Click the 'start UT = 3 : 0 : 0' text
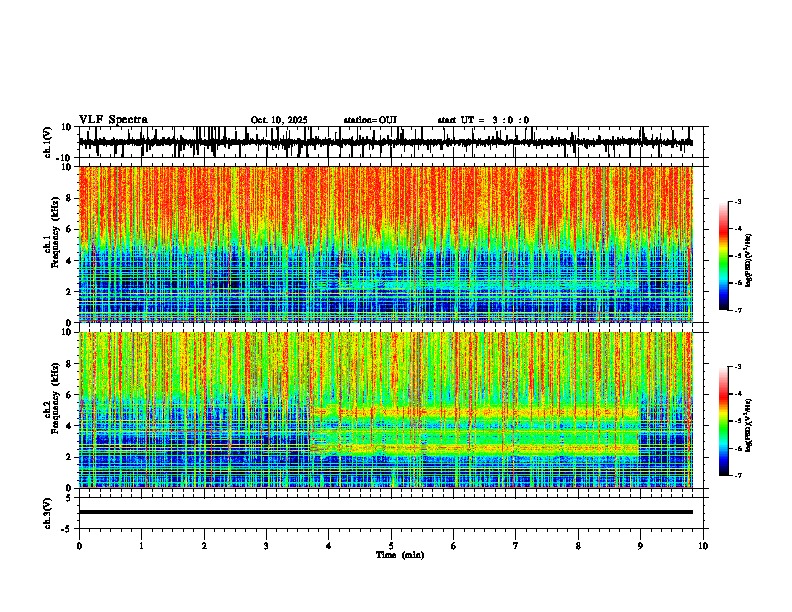This screenshot has width=792, height=612. 483,120
